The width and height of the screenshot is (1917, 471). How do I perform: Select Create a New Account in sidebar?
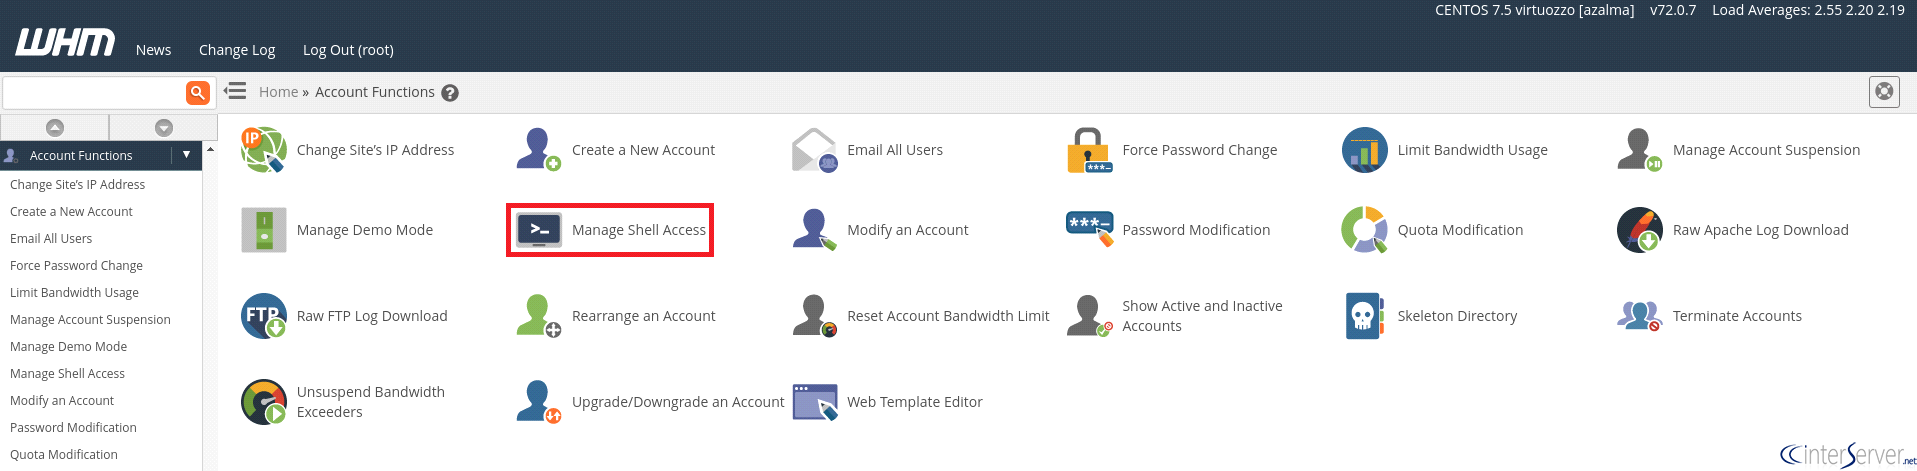click(x=71, y=212)
